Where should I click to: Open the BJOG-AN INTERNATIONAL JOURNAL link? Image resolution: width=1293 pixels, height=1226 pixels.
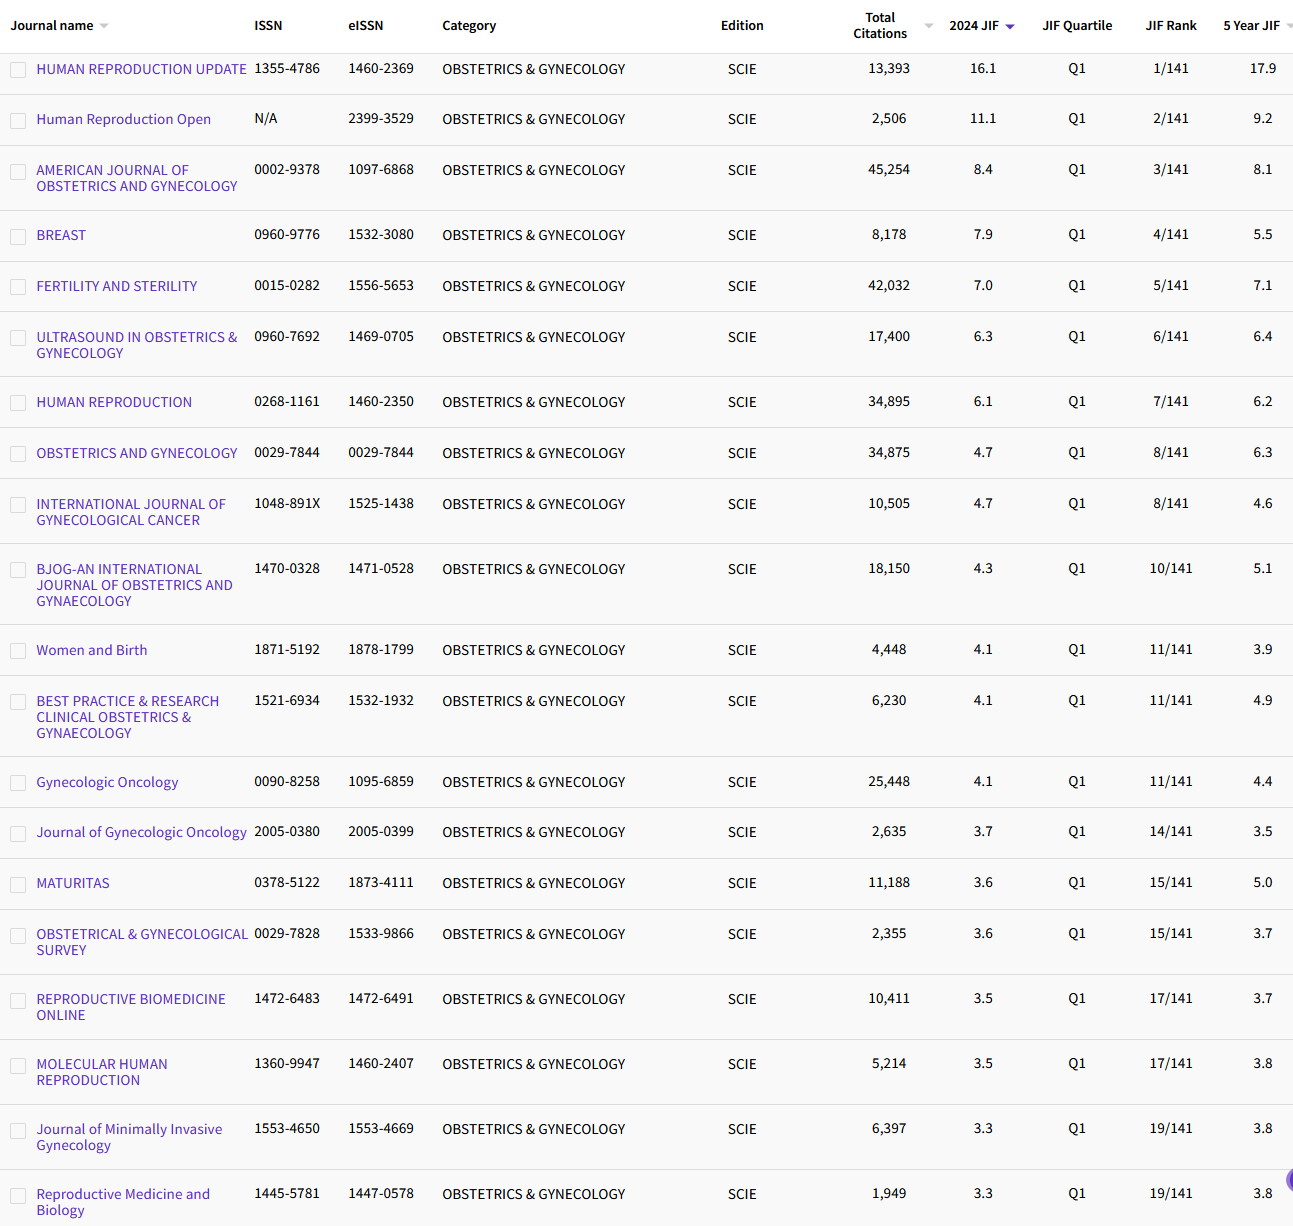click(x=134, y=585)
